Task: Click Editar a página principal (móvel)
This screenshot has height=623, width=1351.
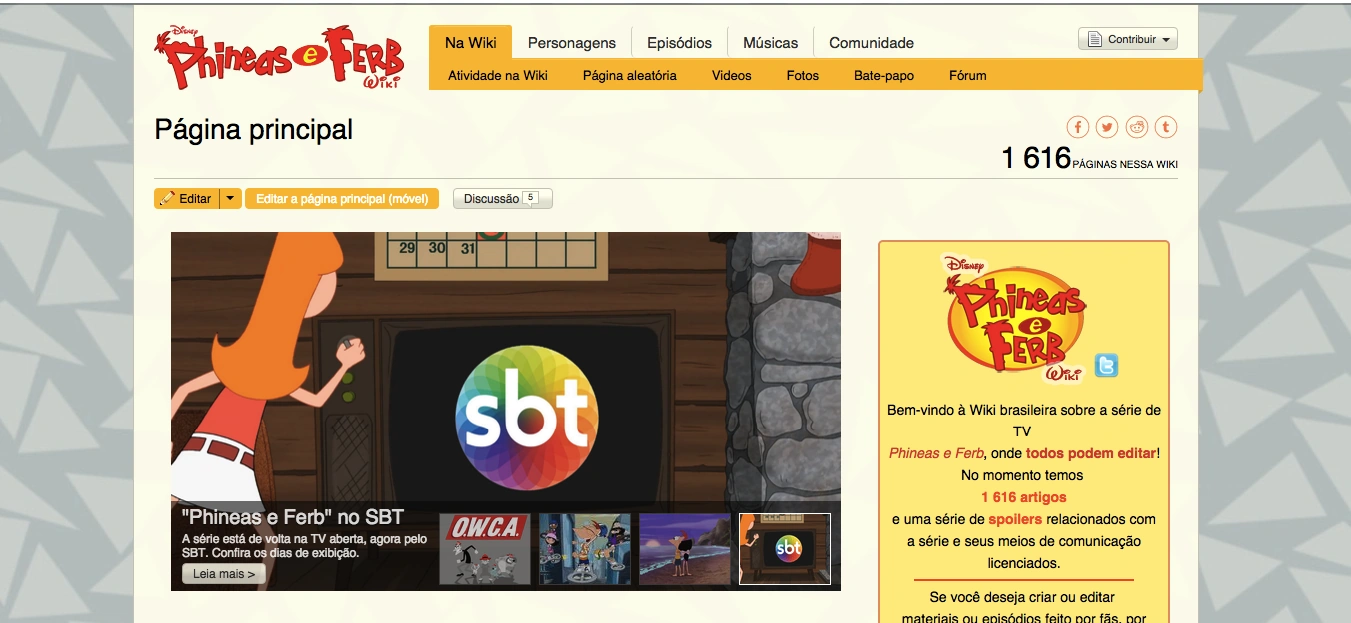Action: [x=342, y=199]
